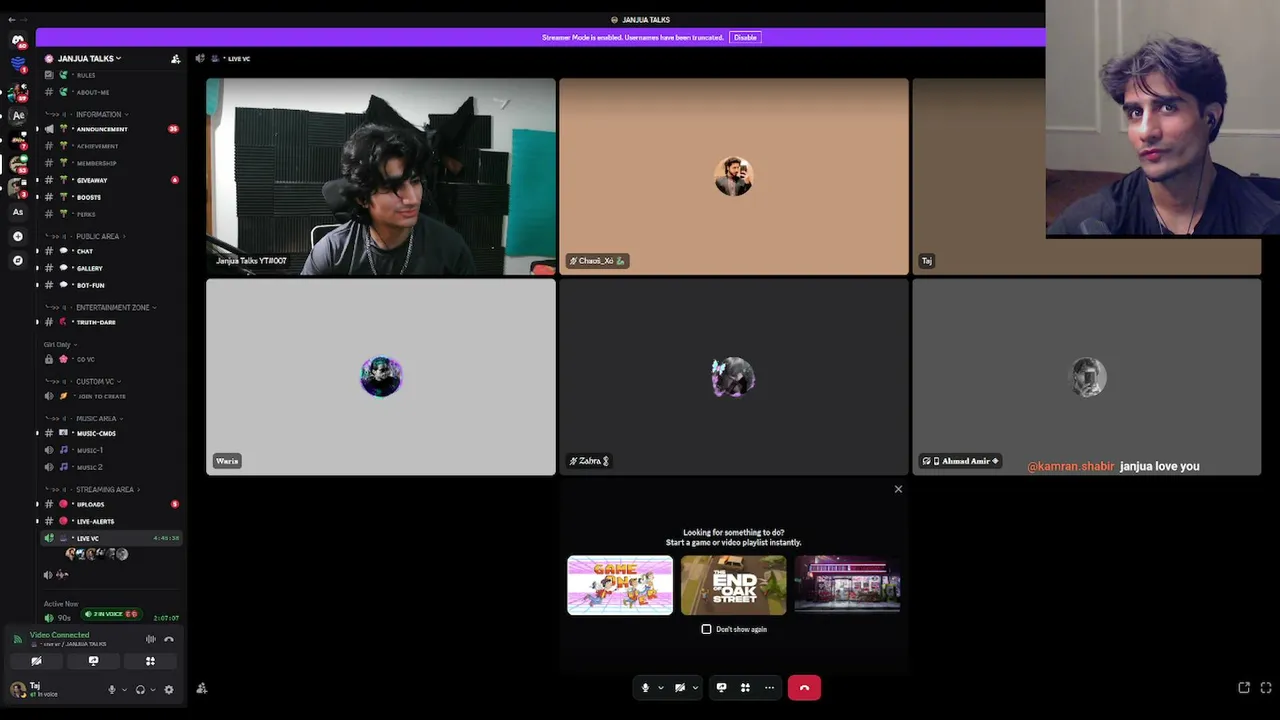Open the ANNOUNCEMENT channel
The image size is (1280, 720).
(112, 129)
